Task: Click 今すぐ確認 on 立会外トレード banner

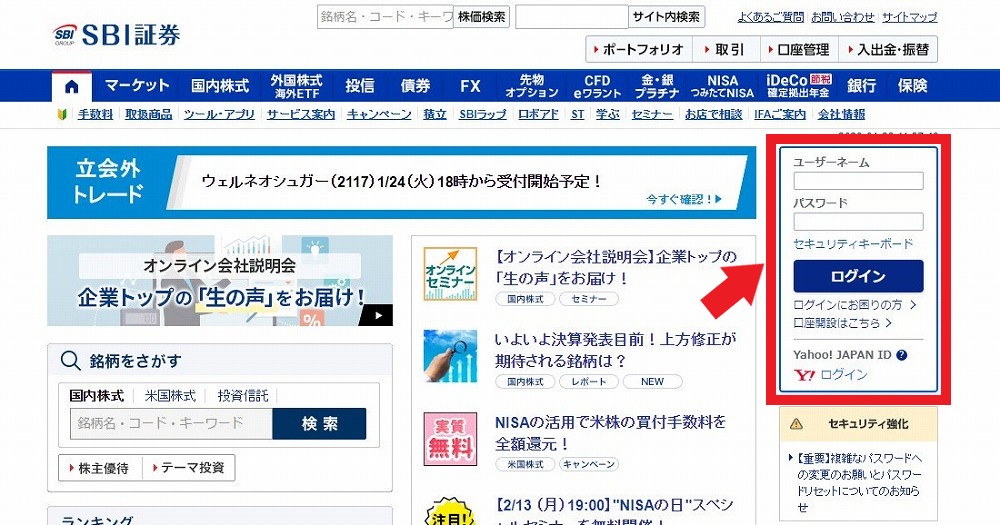Action: click(x=684, y=199)
